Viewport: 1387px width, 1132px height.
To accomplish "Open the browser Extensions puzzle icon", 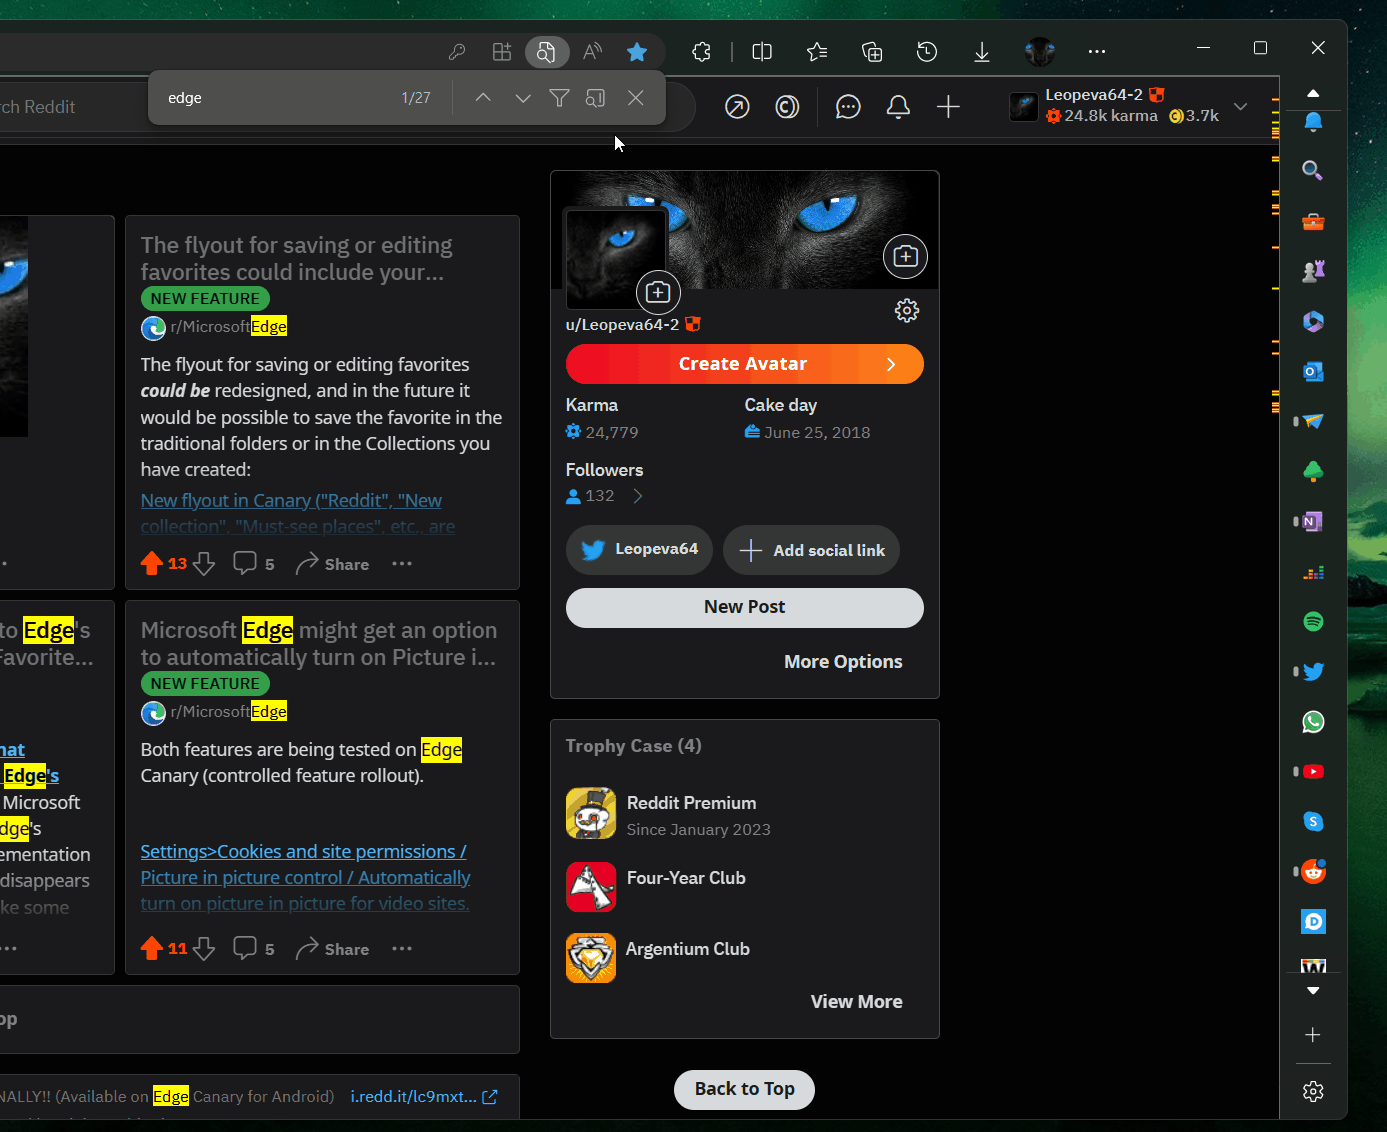I will tap(701, 52).
